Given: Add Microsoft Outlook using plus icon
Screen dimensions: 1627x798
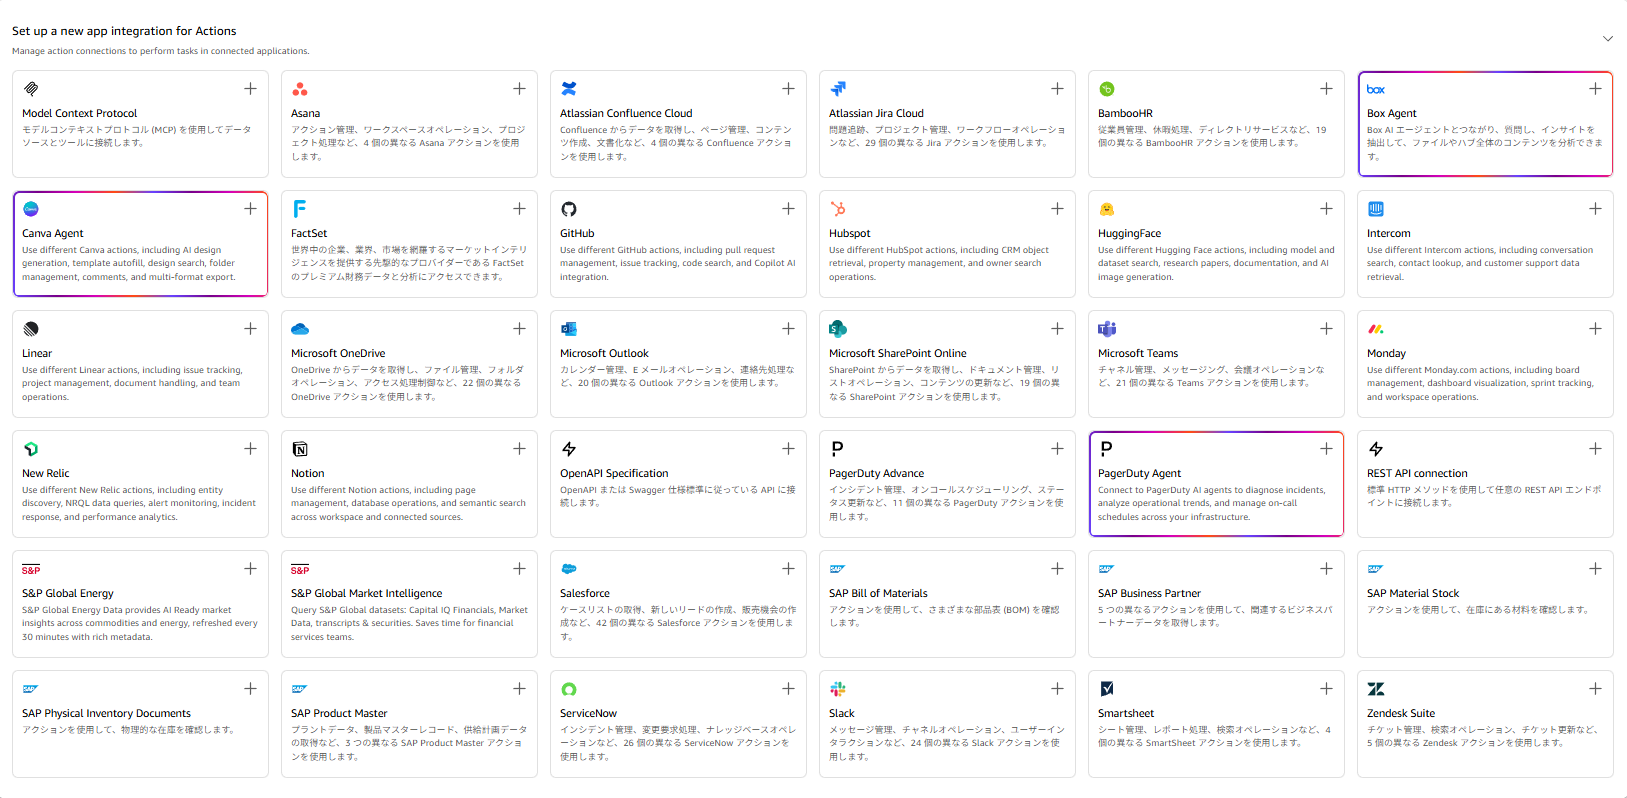Looking at the screenshot, I should pos(788,329).
